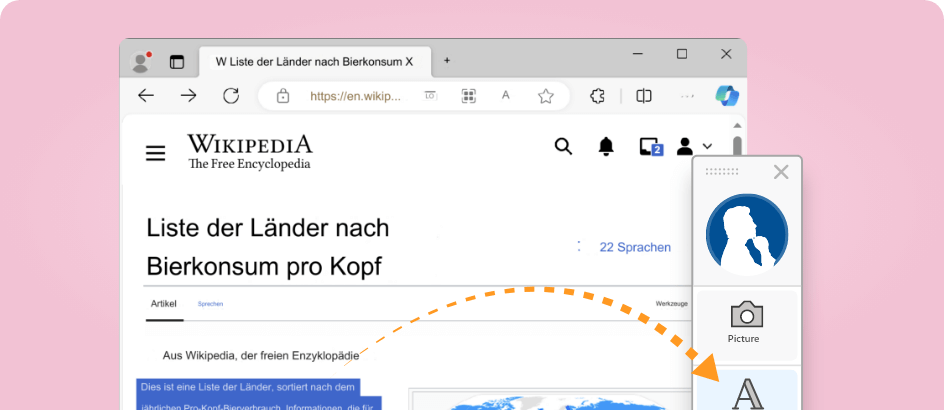Viewport: 944px width, 410px height.
Task: Open the screenshot icon in address bar
Action: (x=430, y=95)
